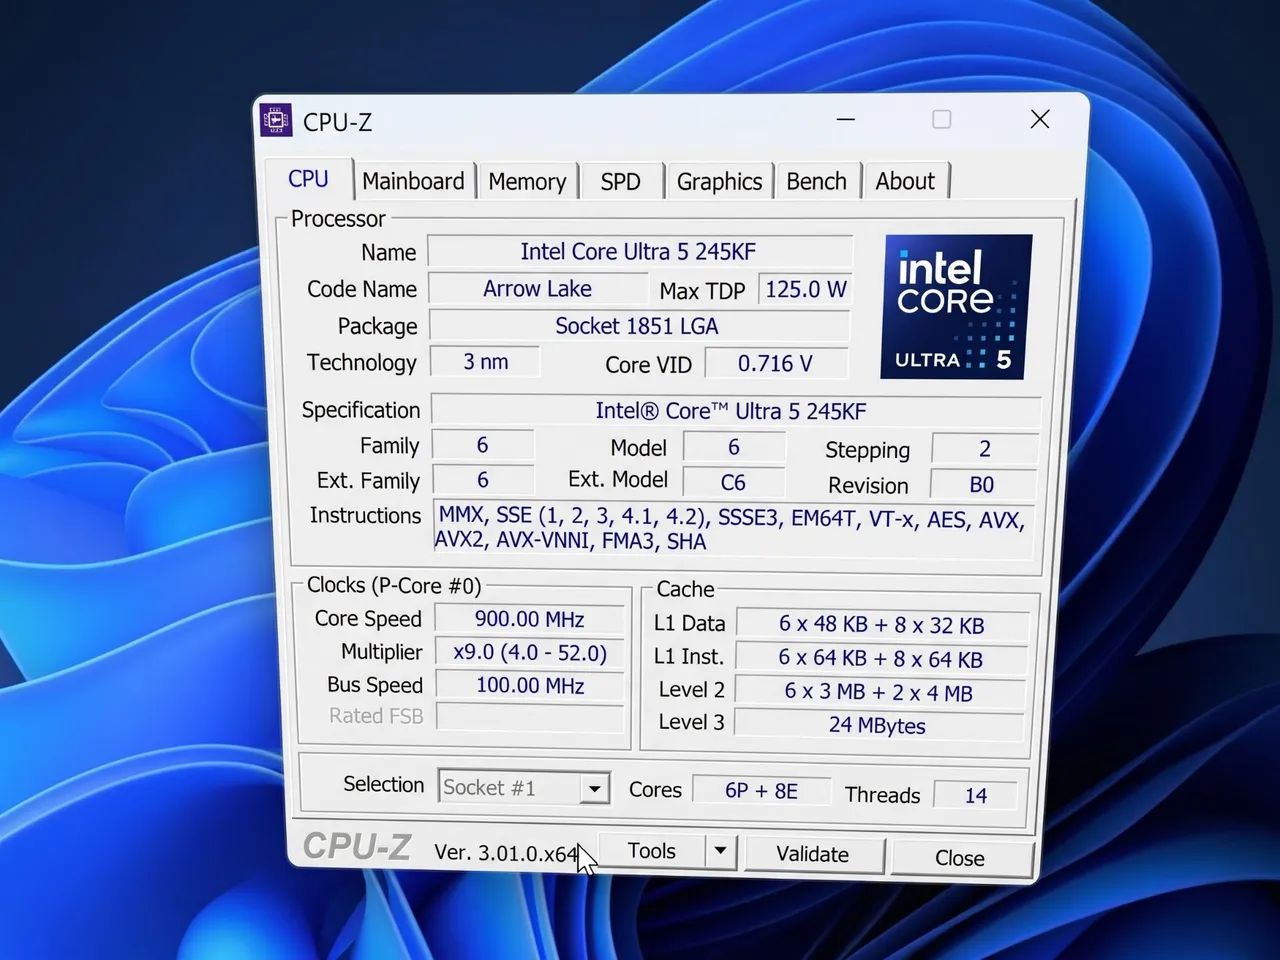1280x960 pixels.
Task: Click the Close button at bottom
Action: tap(960, 859)
